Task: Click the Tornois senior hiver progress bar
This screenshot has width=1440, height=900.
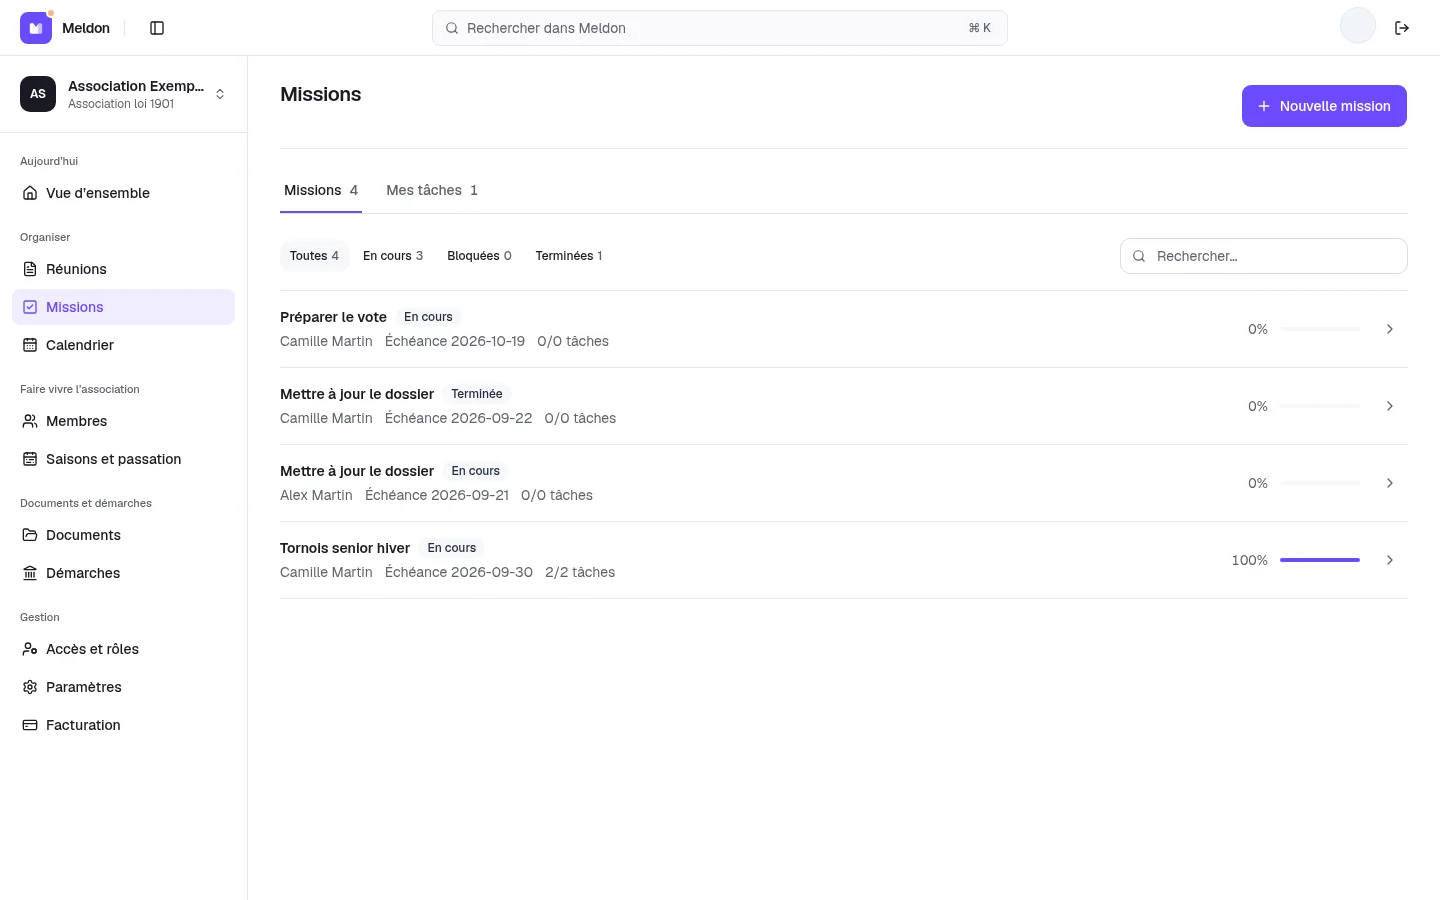Action: [1320, 560]
